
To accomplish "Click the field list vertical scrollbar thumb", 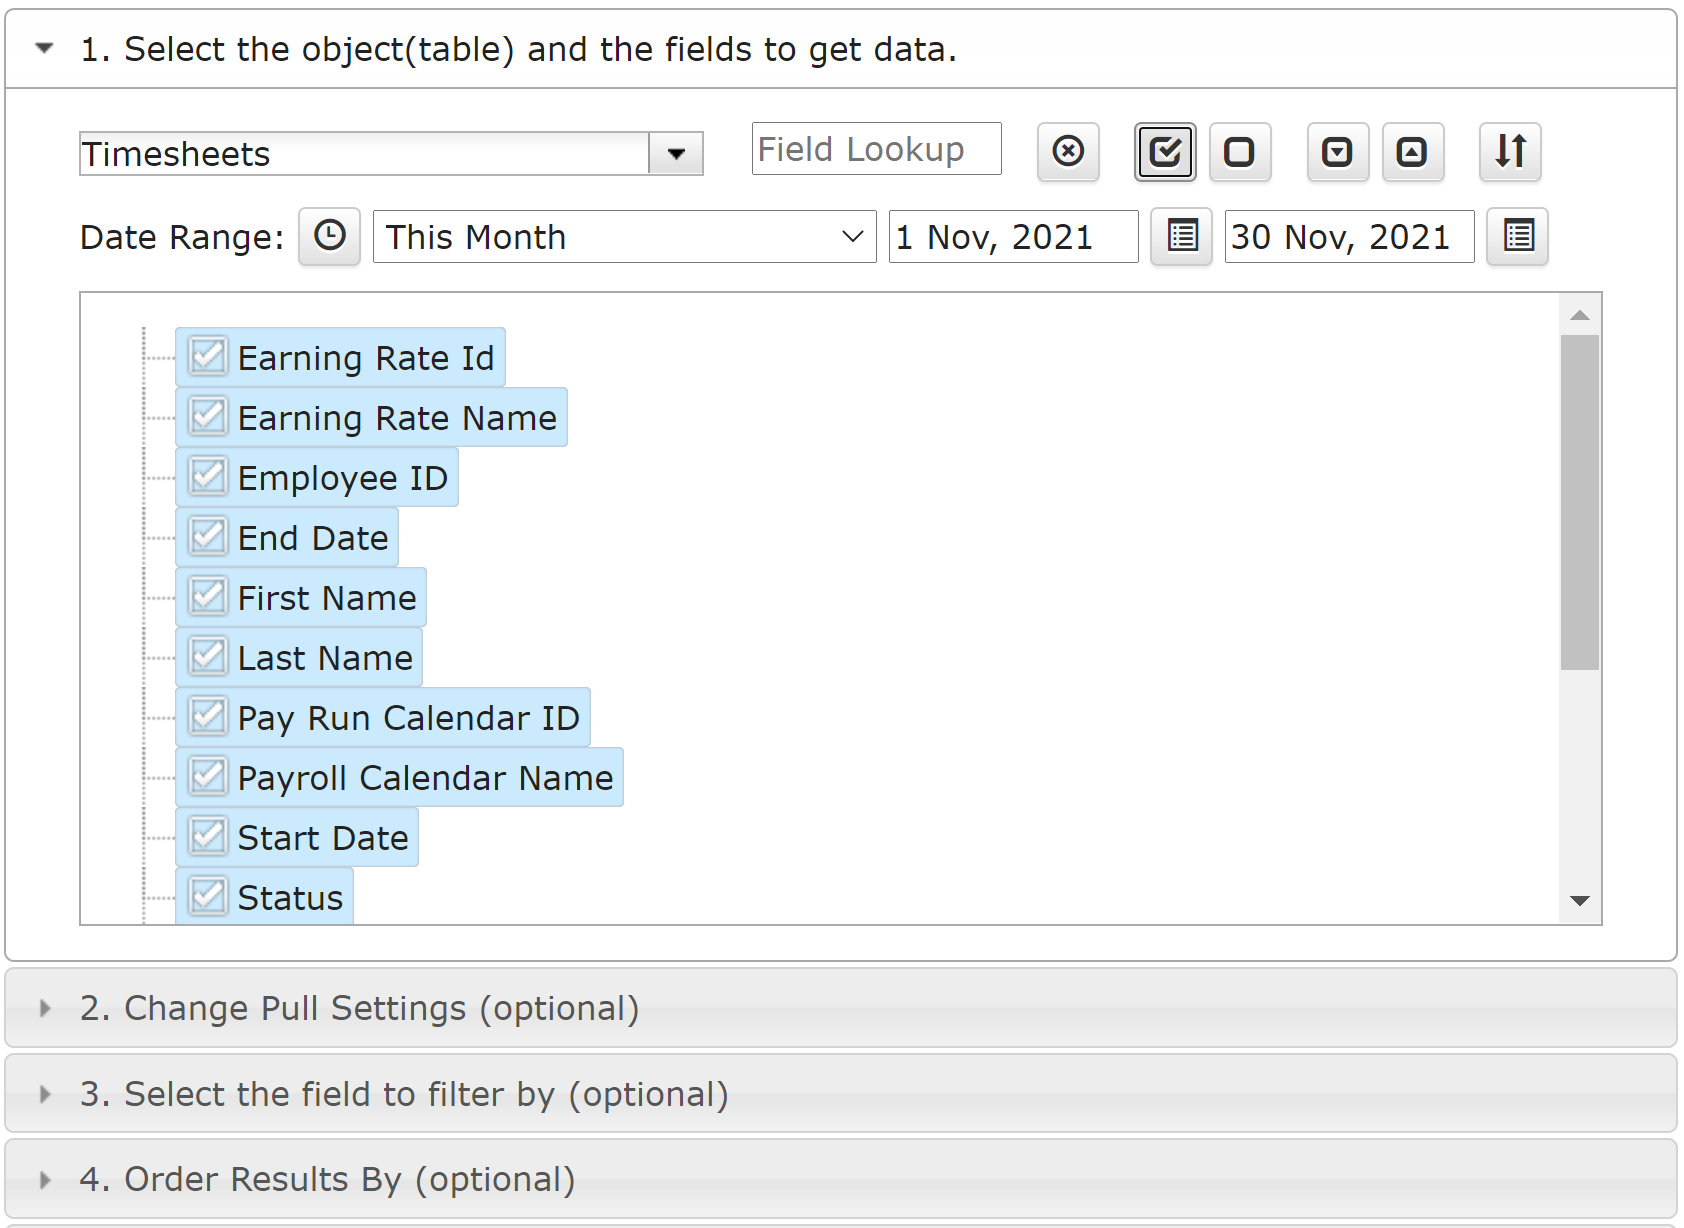I will (1580, 502).
